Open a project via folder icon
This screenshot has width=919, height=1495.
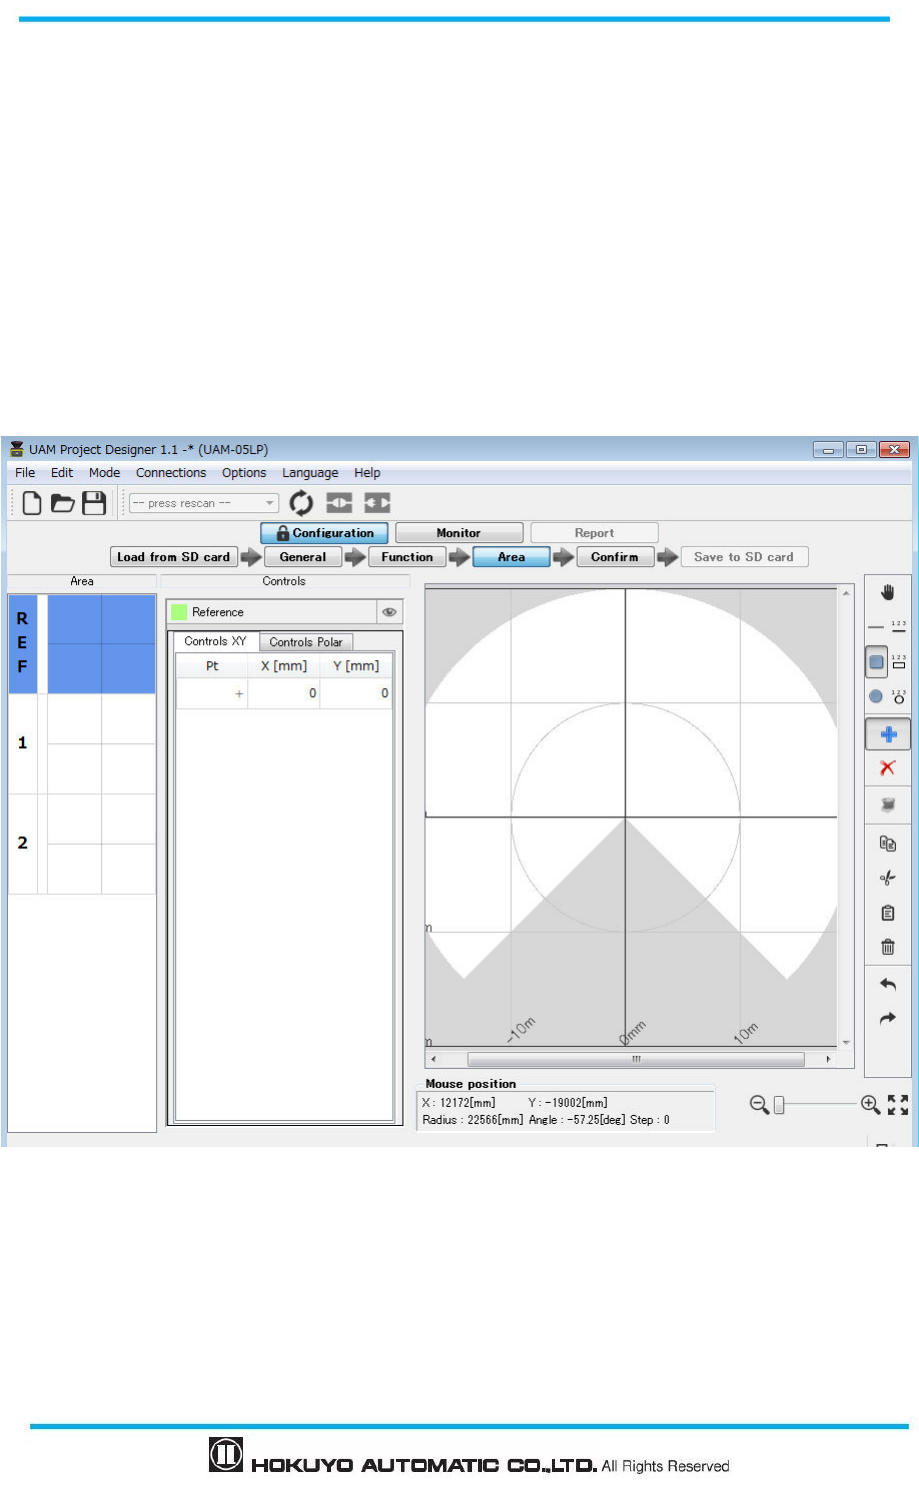click(63, 503)
